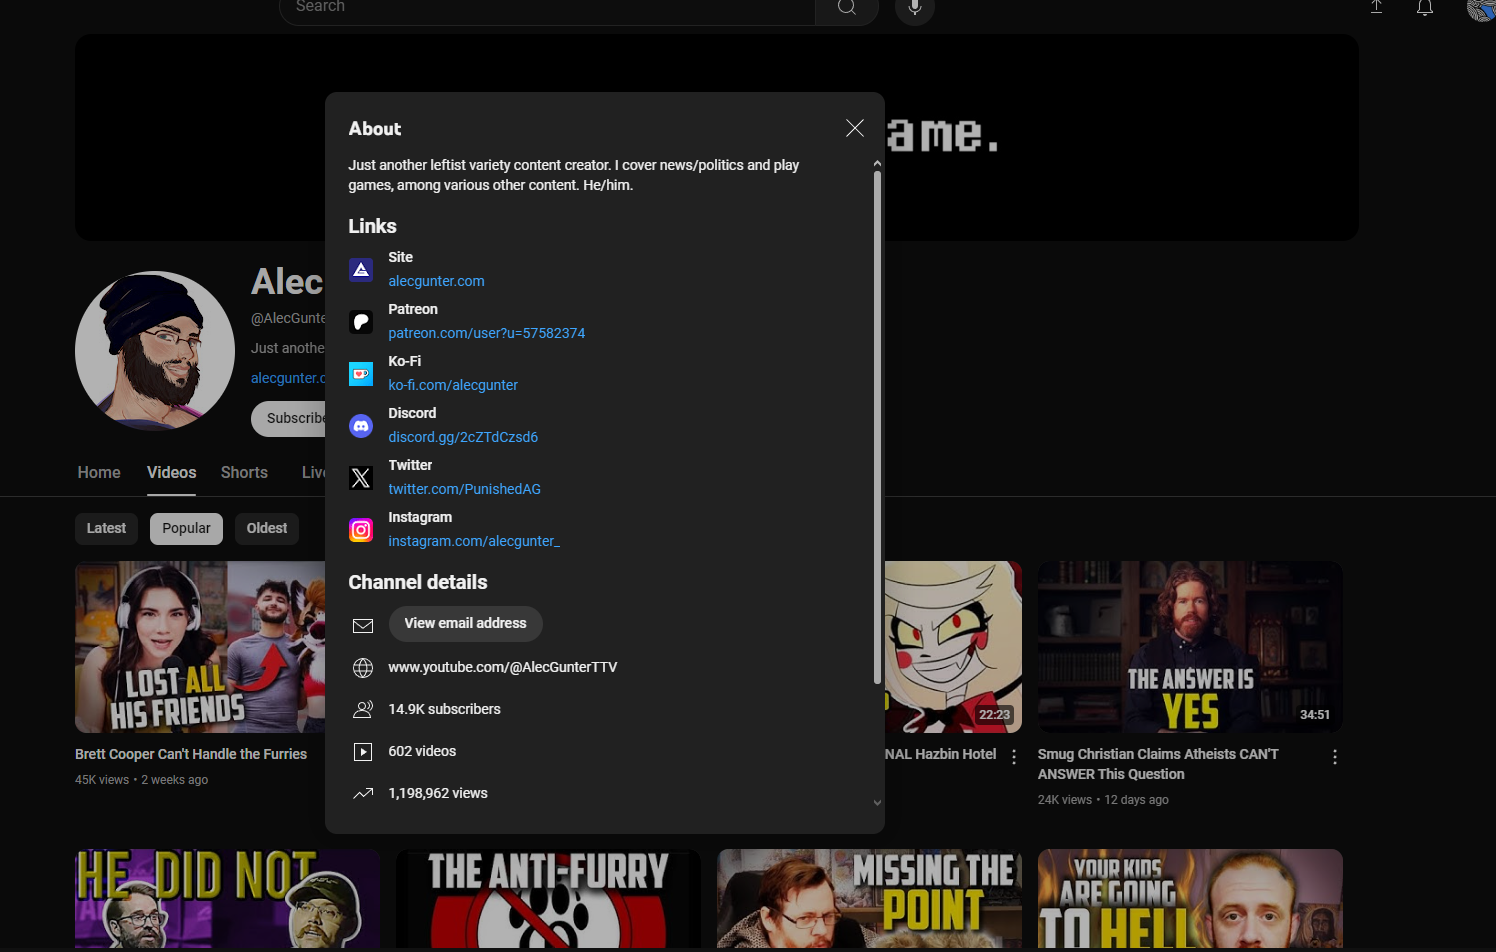Focus the Search input field
Viewport: 1496px width, 952px height.
pyautogui.click(x=547, y=8)
